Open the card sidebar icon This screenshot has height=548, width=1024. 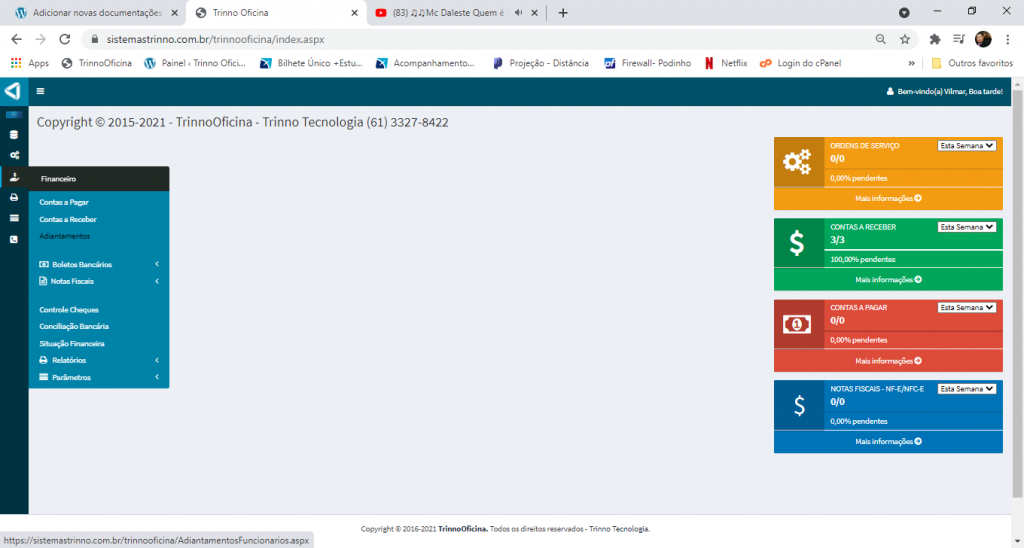click(x=14, y=218)
